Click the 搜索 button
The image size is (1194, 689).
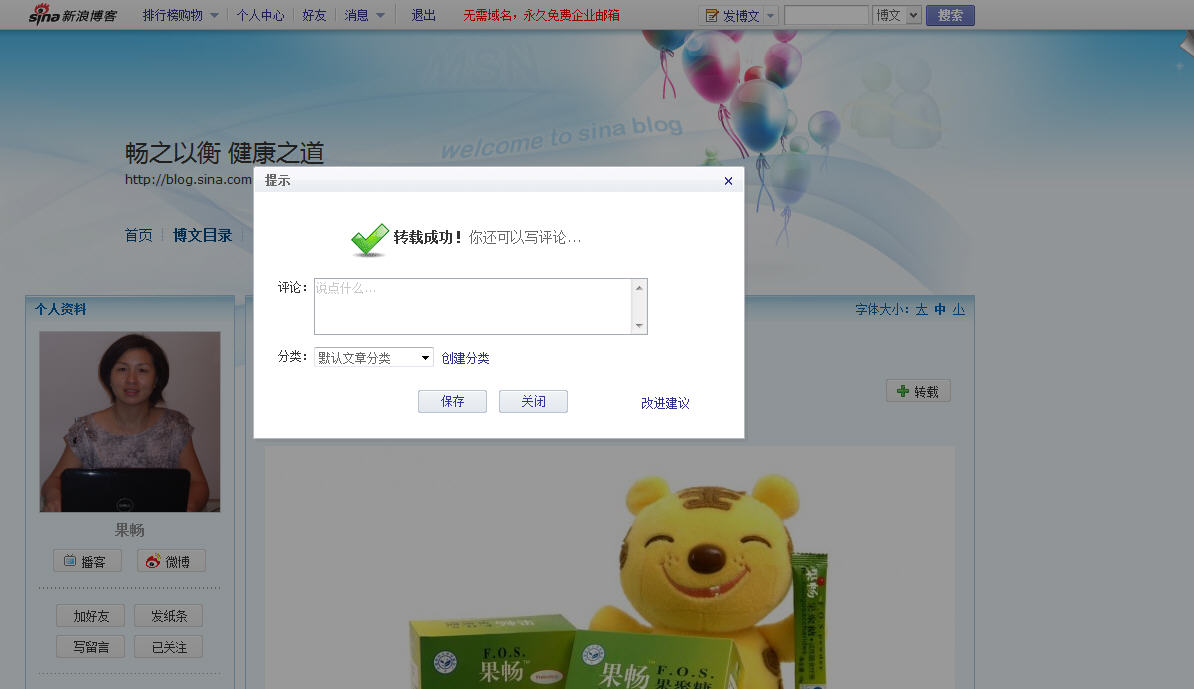950,15
